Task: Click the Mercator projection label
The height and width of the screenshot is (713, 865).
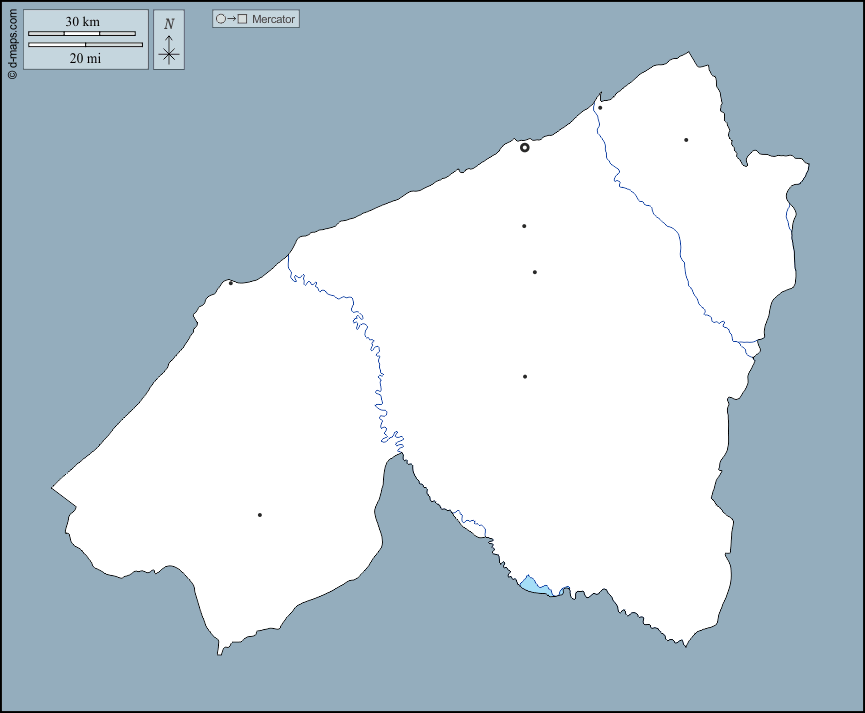Action: [273, 19]
